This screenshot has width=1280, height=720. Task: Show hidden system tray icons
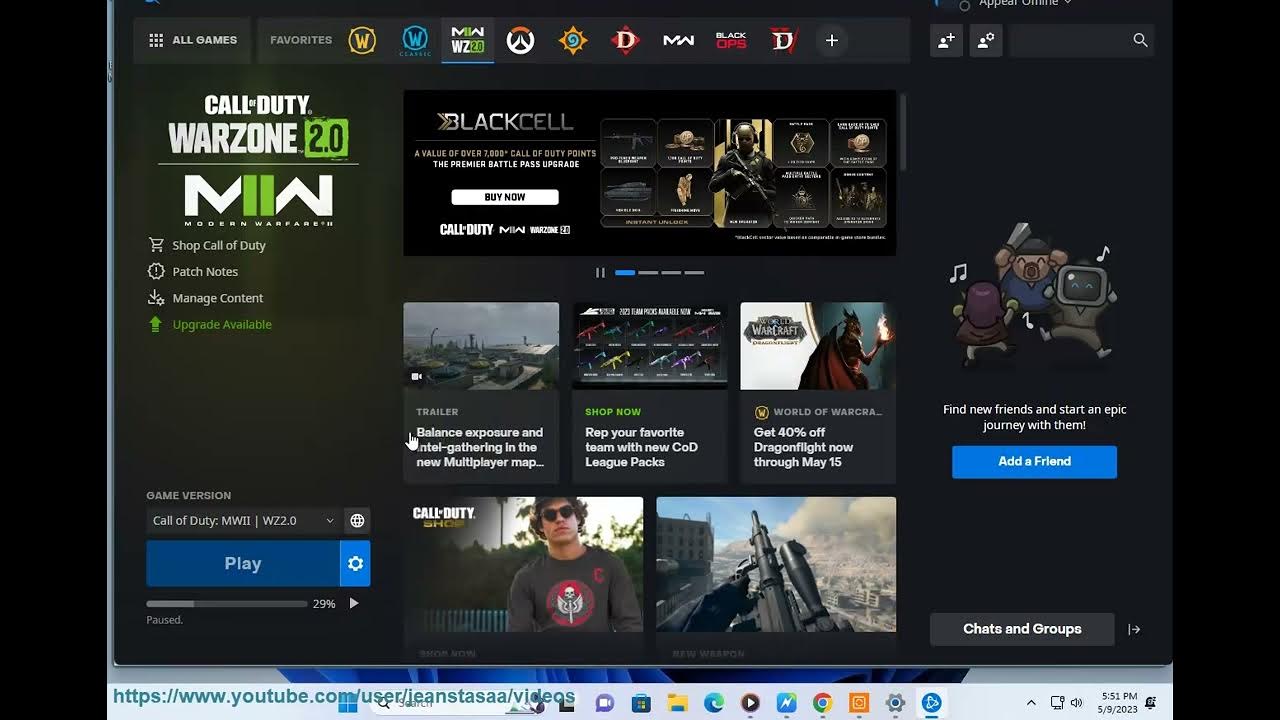click(1031, 703)
